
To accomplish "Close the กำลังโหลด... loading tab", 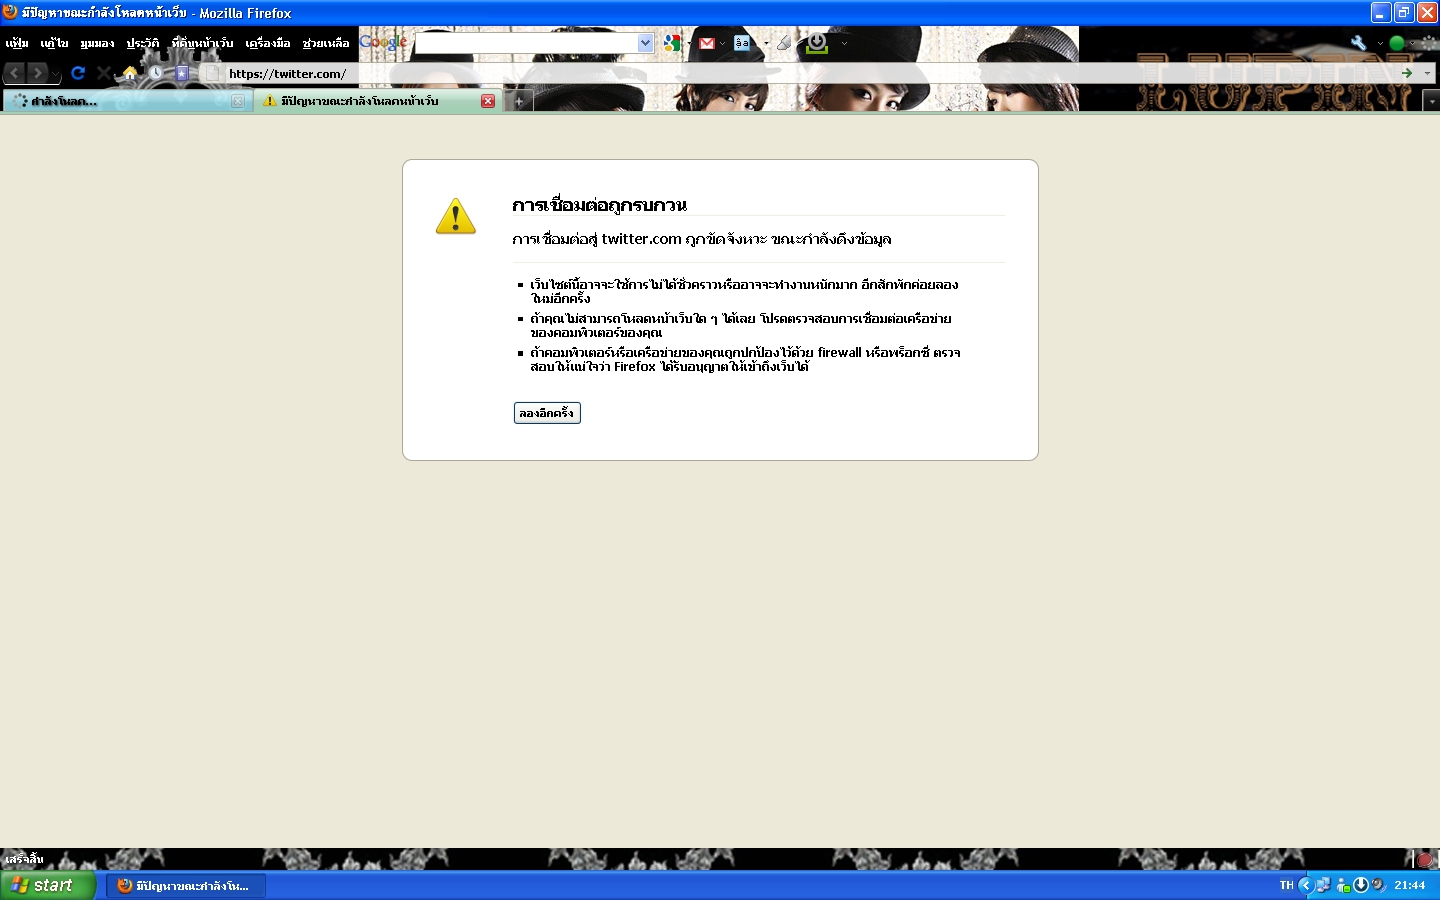I will pyautogui.click(x=238, y=101).
